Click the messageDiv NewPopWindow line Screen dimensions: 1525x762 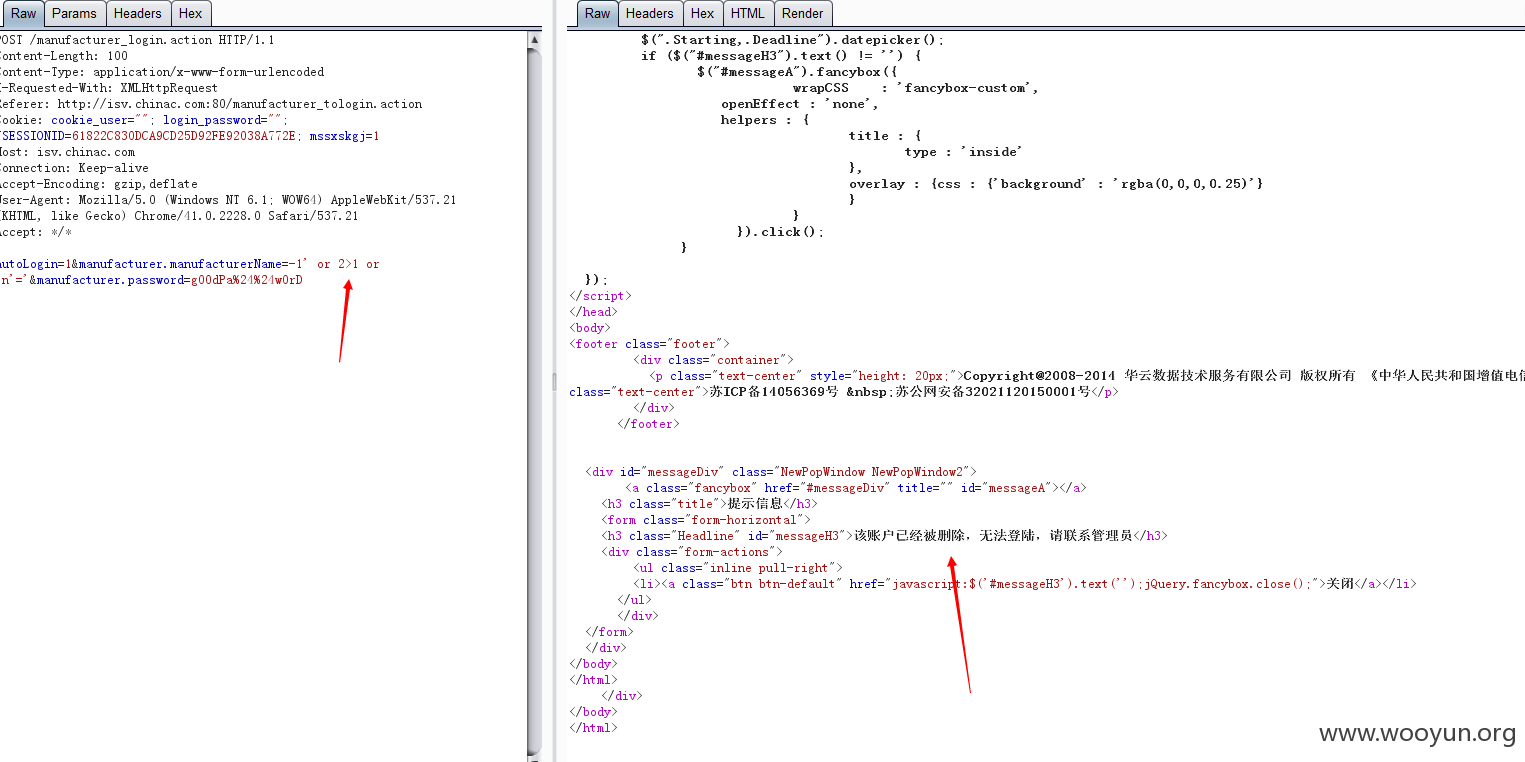pyautogui.click(x=781, y=472)
